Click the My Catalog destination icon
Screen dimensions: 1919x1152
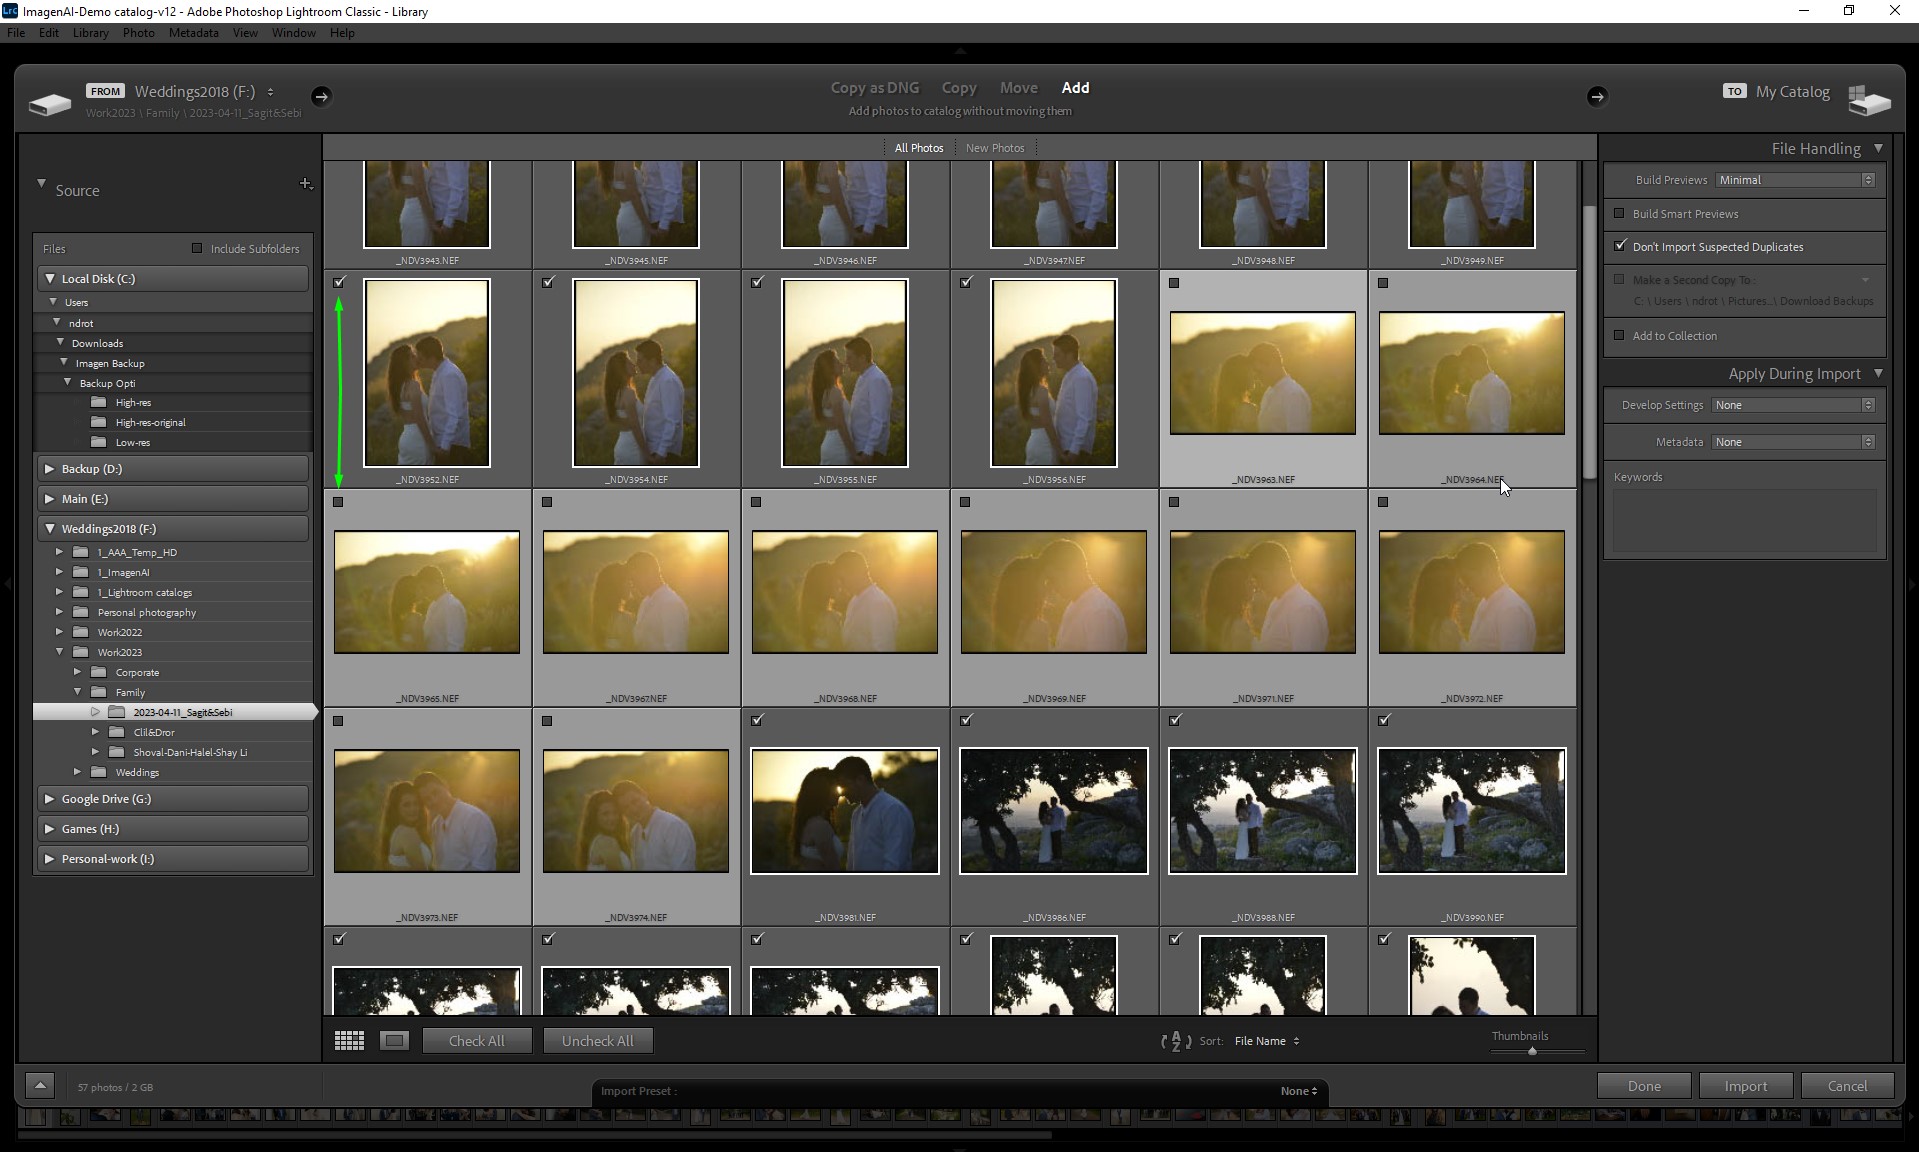(x=1868, y=100)
